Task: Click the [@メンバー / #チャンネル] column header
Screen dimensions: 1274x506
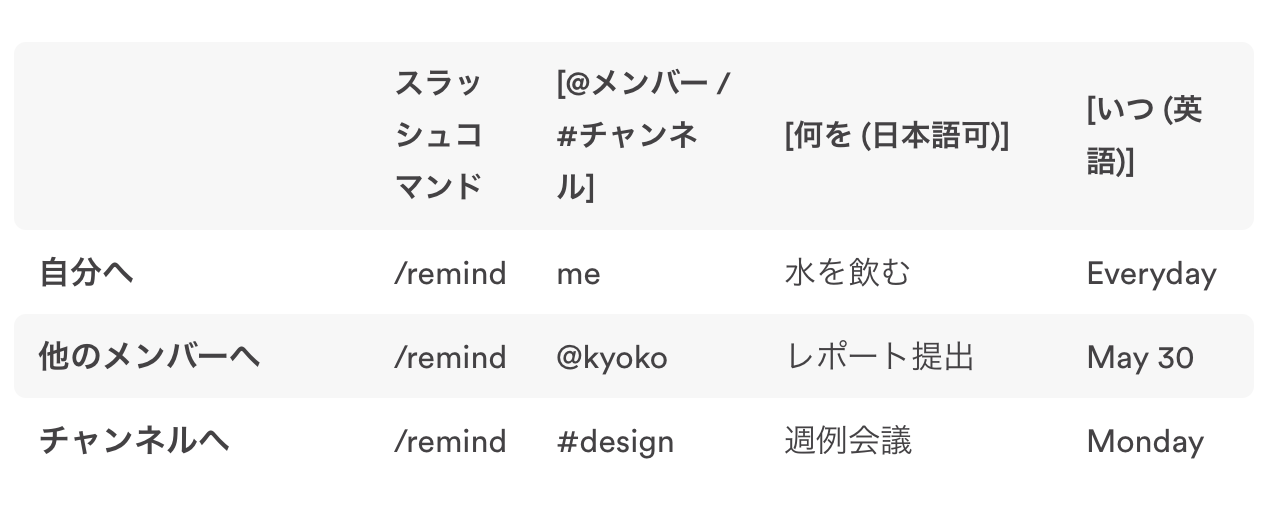Action: (645, 135)
